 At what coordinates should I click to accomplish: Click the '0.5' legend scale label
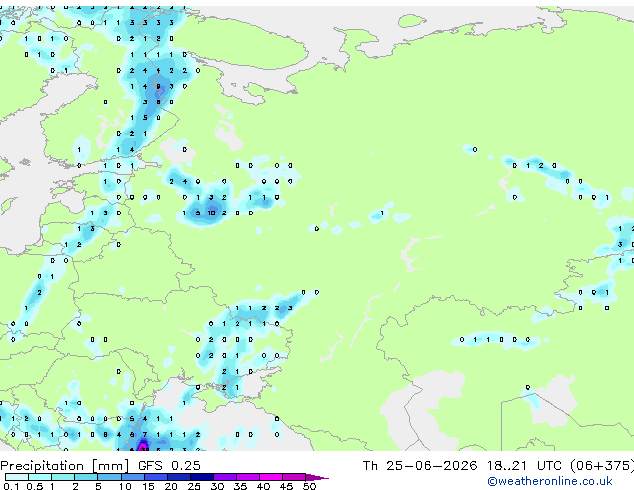(x=34, y=486)
